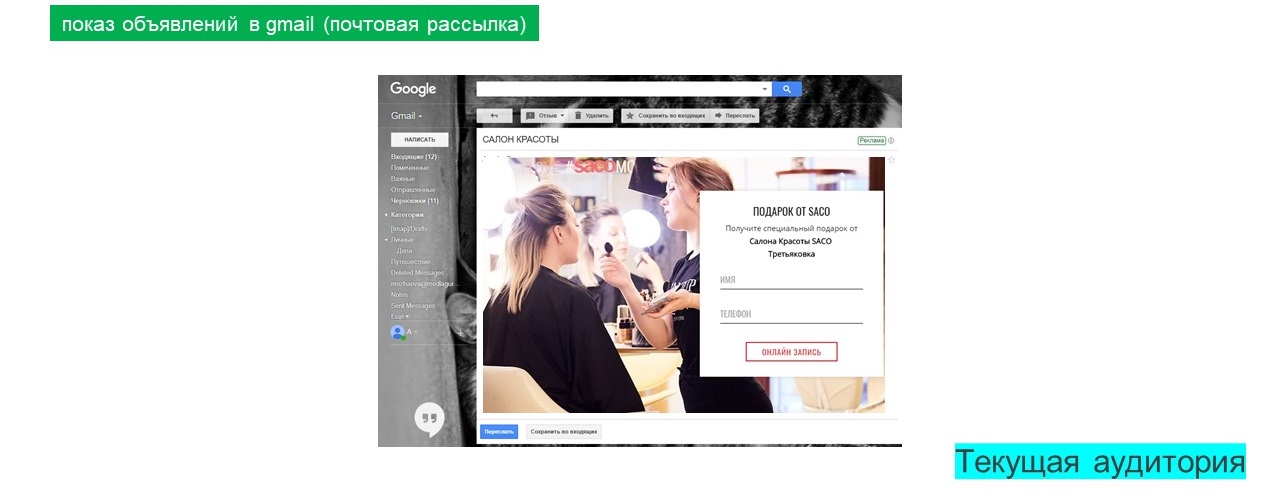The height and width of the screenshot is (503, 1280).
Task: Click the user avatar in sidebar
Action: pyautogui.click(x=397, y=332)
